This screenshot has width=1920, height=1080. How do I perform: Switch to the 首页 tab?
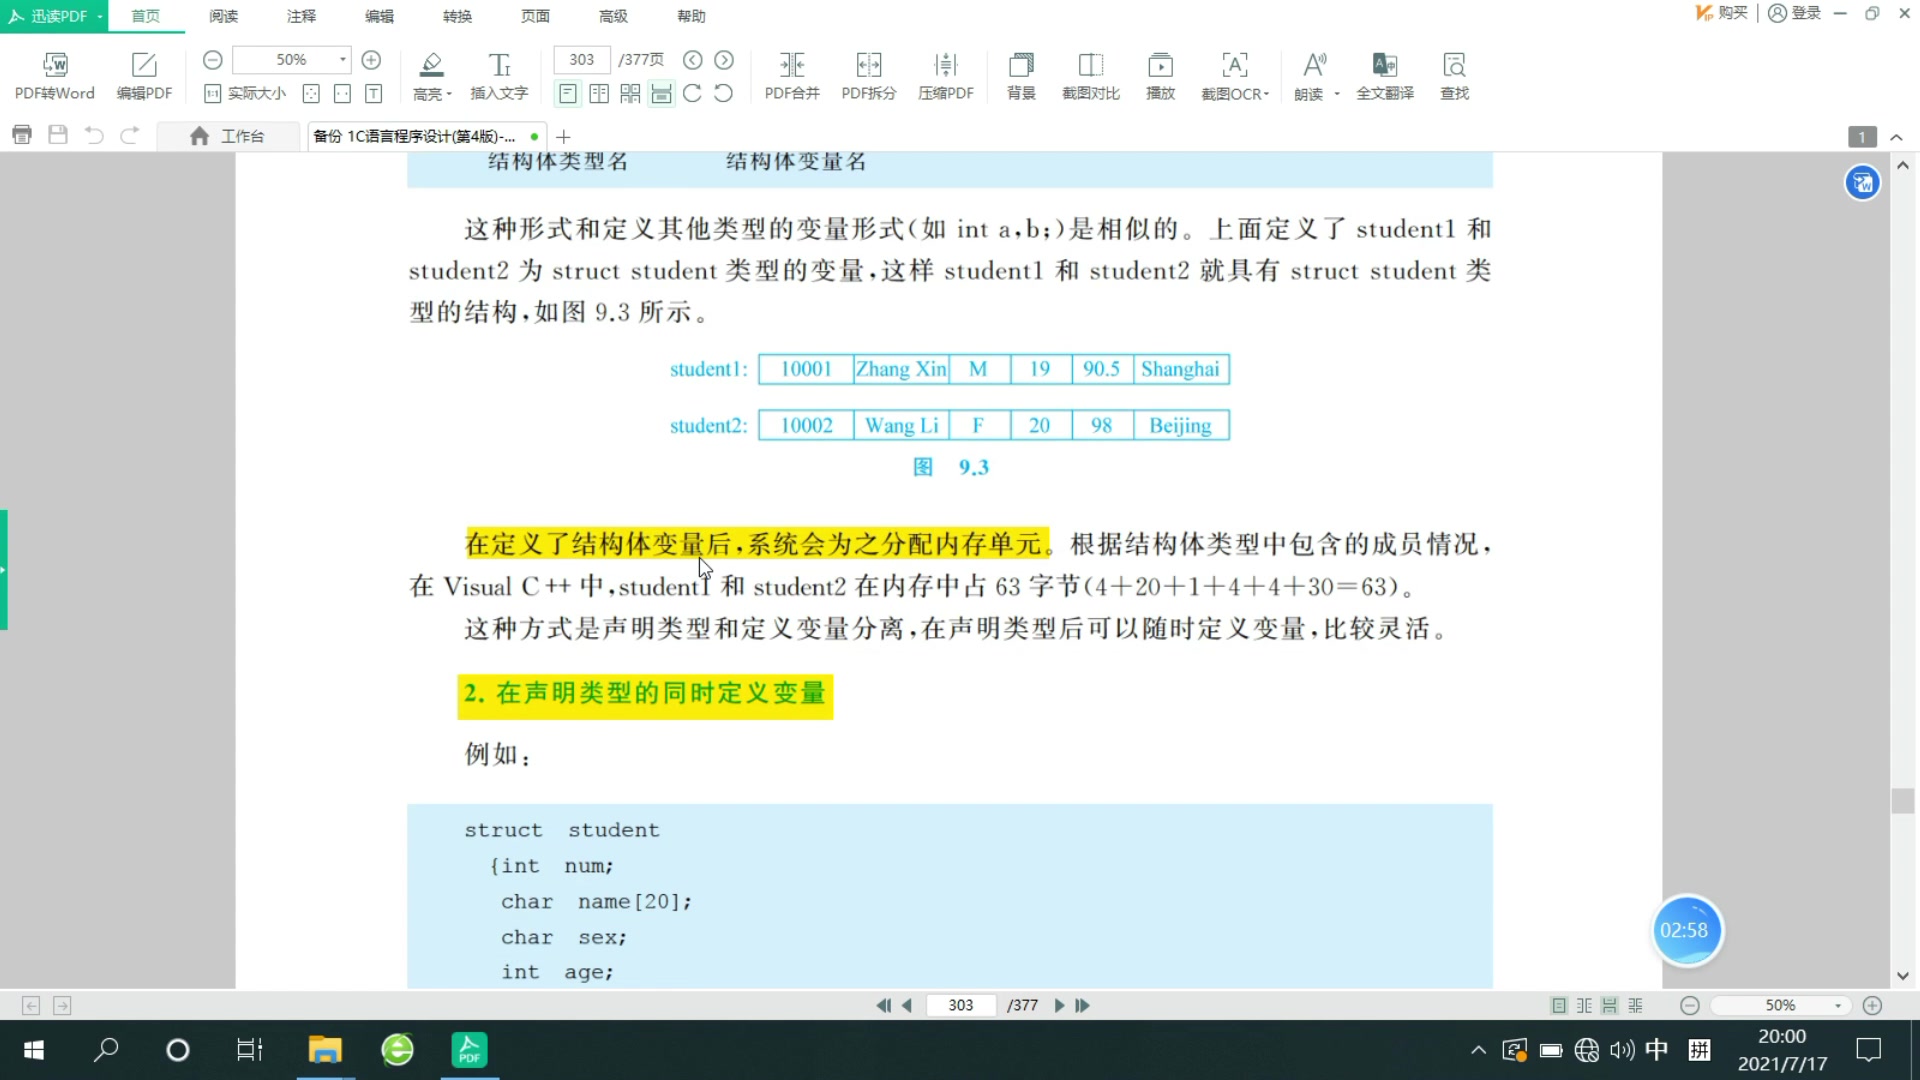tap(146, 16)
